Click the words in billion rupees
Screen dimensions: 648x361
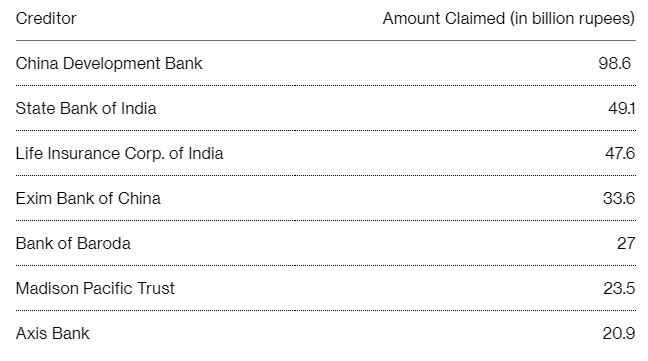point(572,19)
